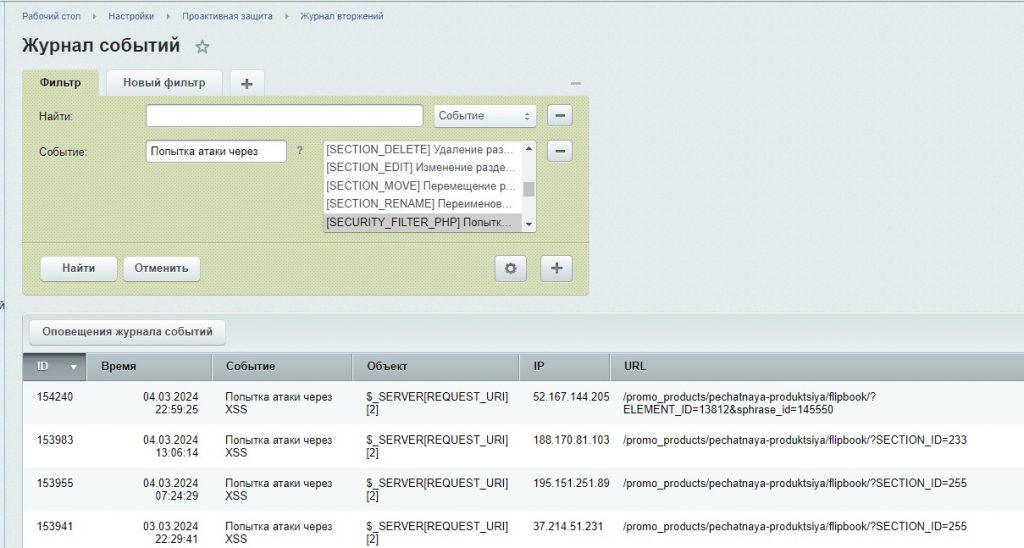Switch to Новый фильтр tab

click(164, 82)
